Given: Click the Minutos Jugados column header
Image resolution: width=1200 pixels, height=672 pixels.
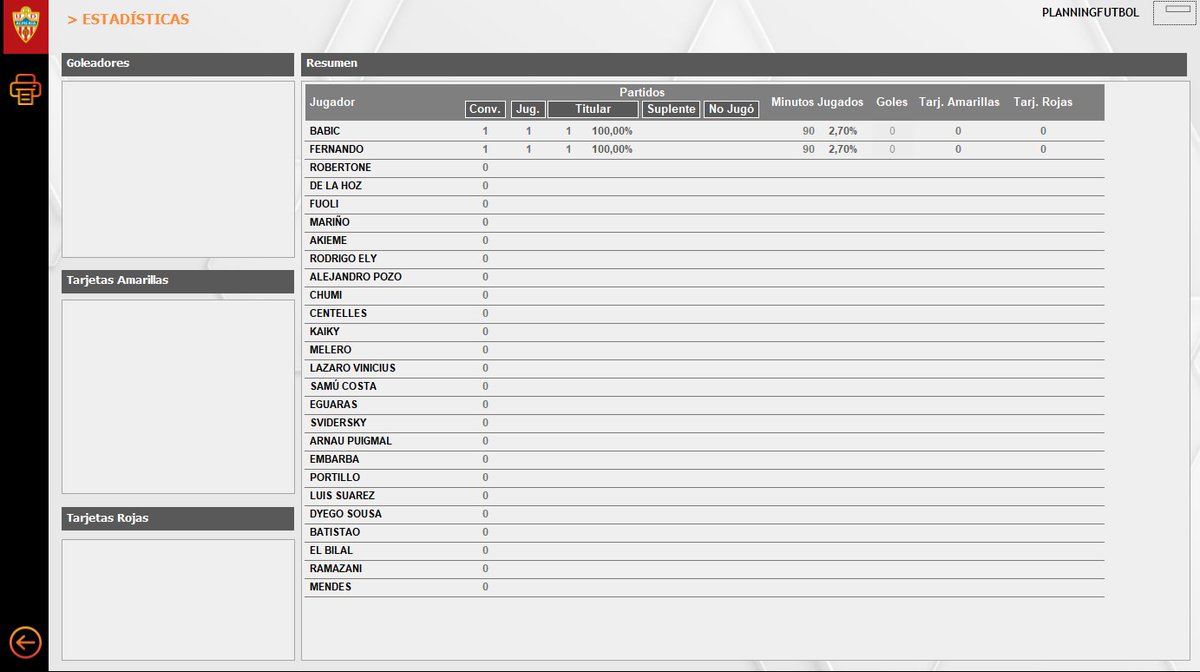Looking at the screenshot, I should pyautogui.click(x=817, y=102).
